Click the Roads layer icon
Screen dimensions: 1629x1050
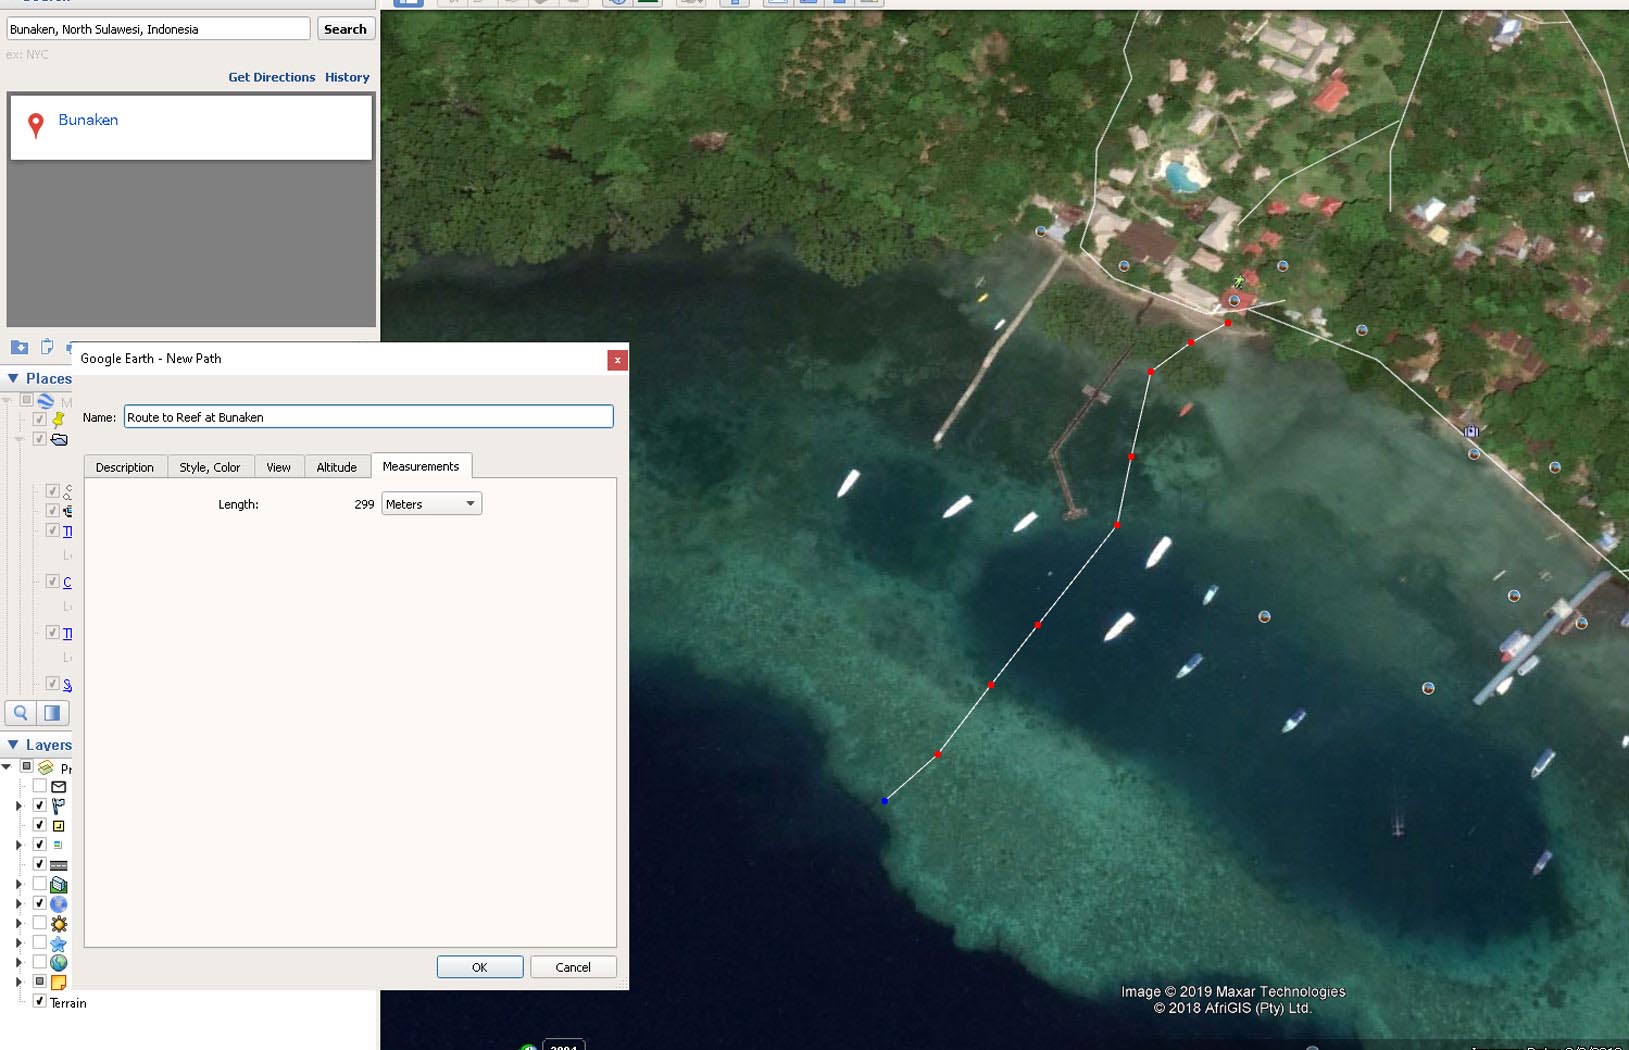[x=59, y=865]
